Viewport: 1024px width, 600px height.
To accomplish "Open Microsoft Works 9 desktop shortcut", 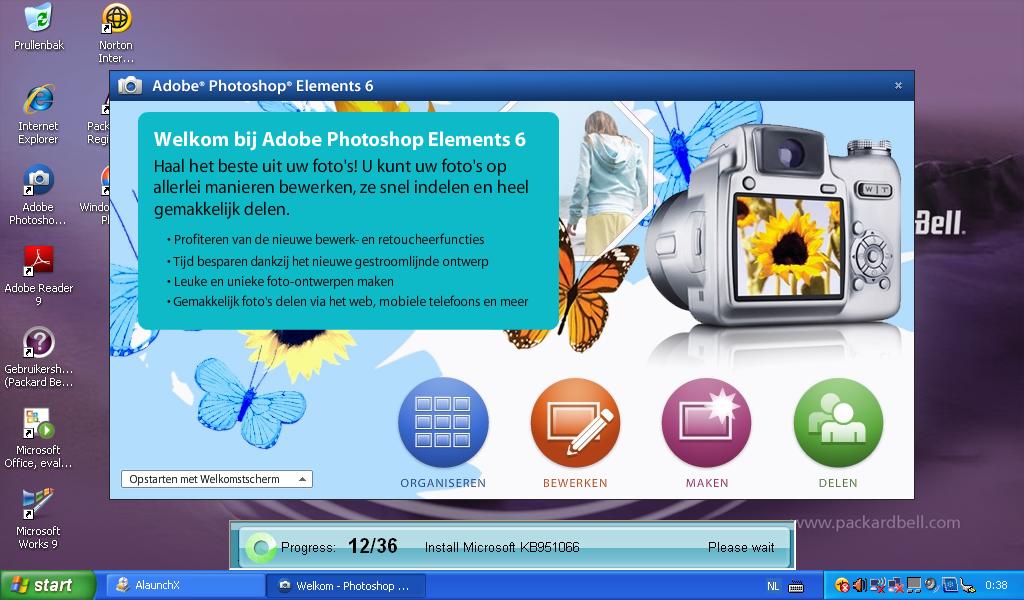I will (38, 506).
